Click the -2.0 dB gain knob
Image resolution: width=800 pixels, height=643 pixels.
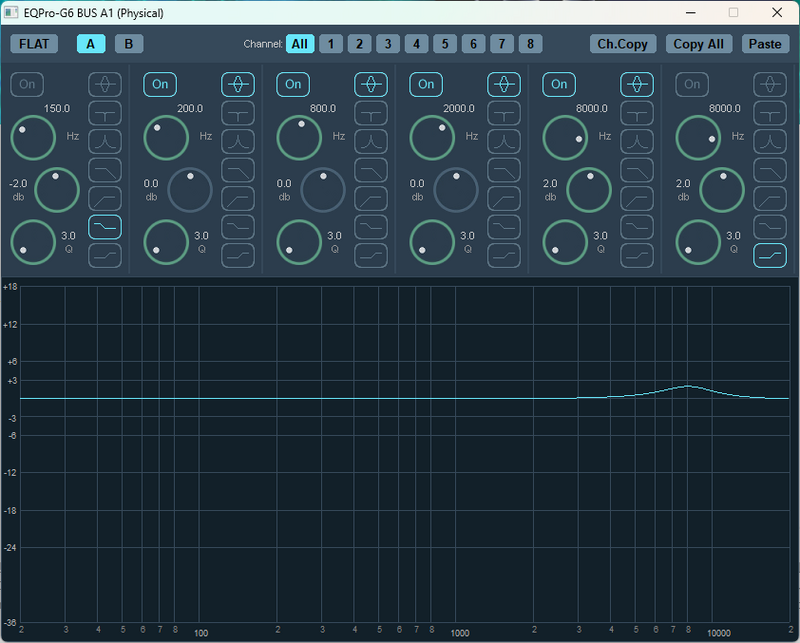coord(57,190)
